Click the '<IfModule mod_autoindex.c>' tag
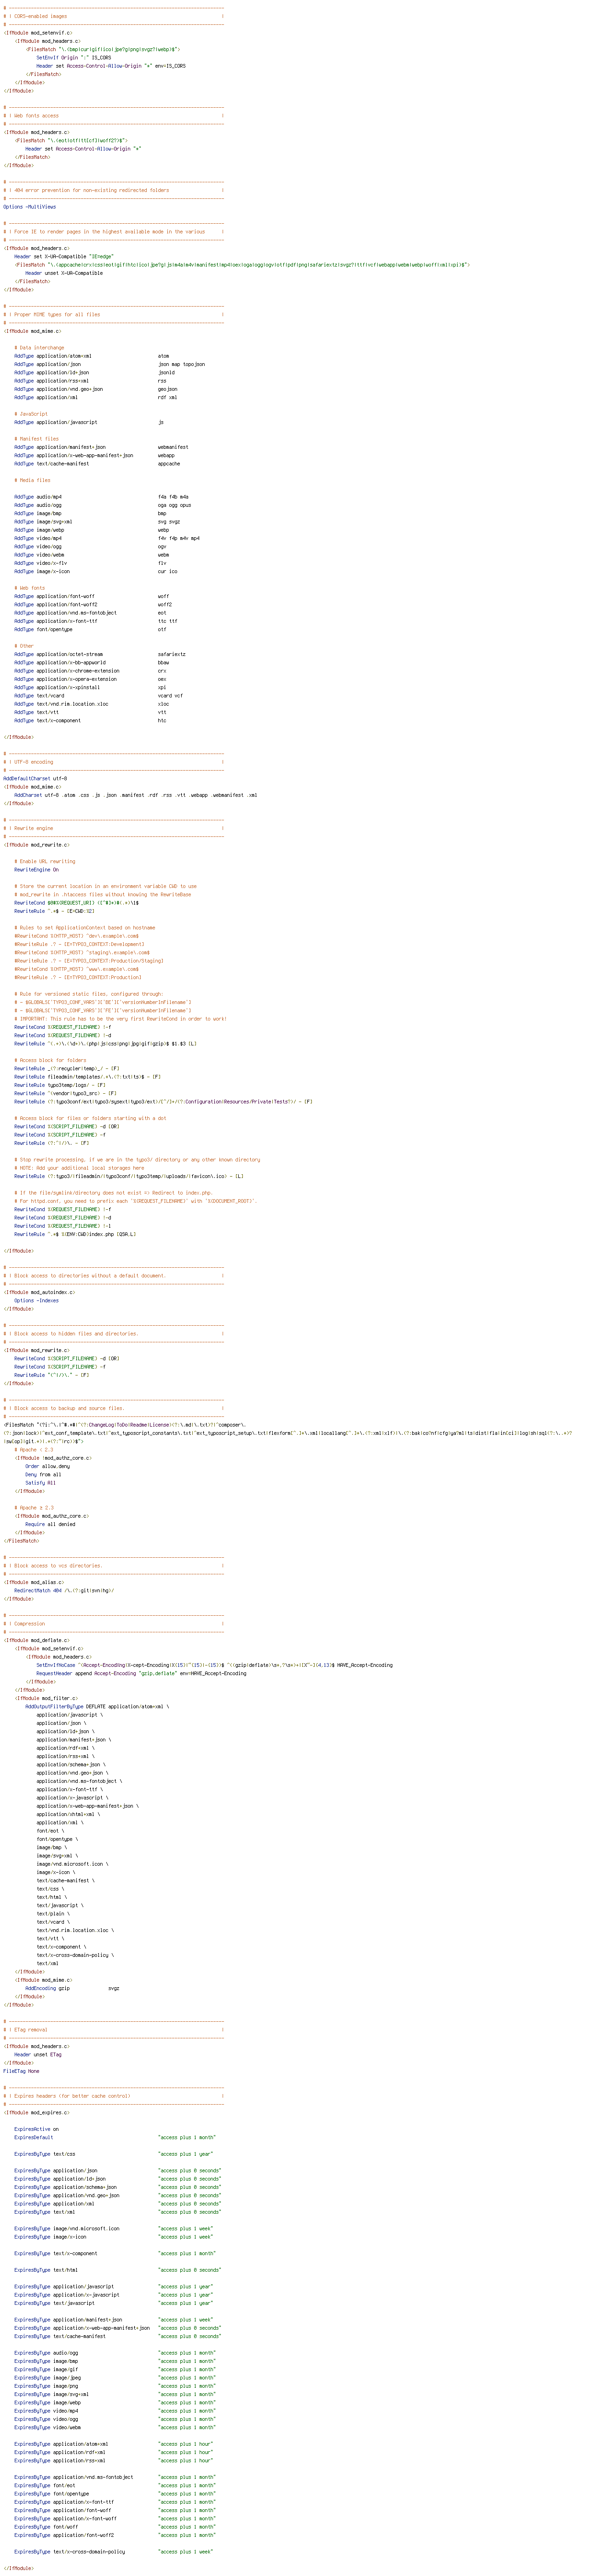 [x=39, y=1292]
